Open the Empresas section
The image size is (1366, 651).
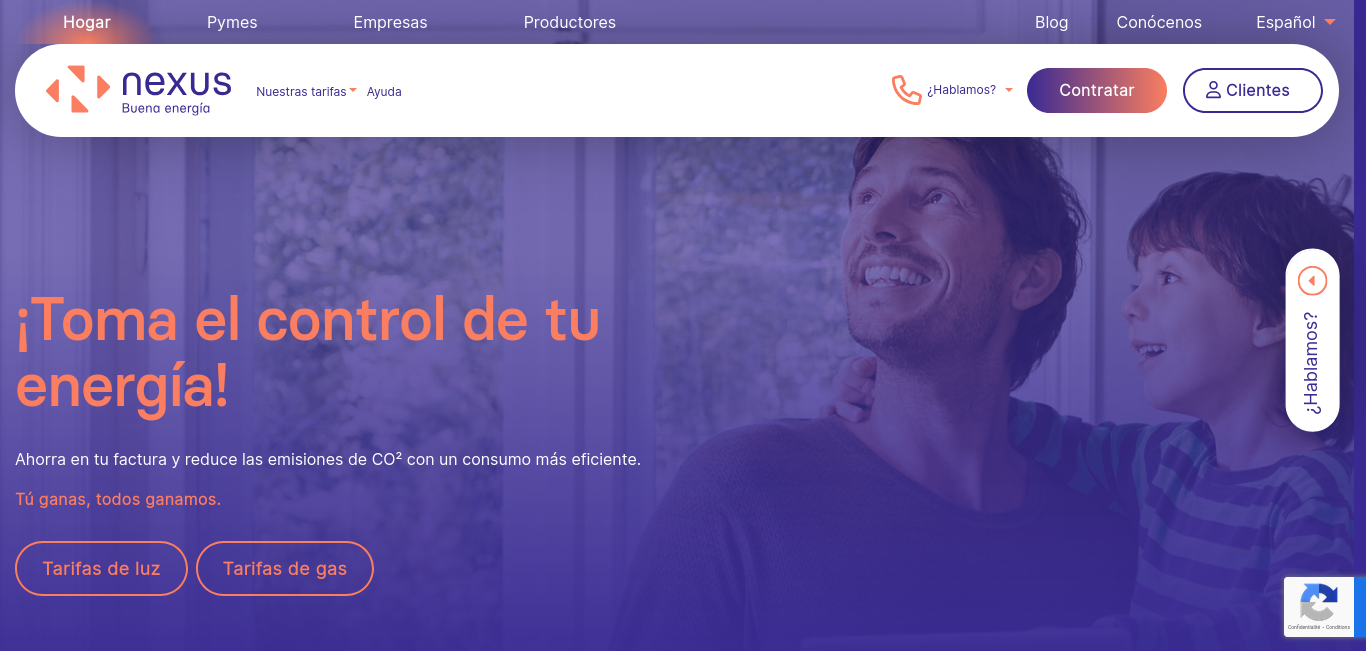[390, 22]
